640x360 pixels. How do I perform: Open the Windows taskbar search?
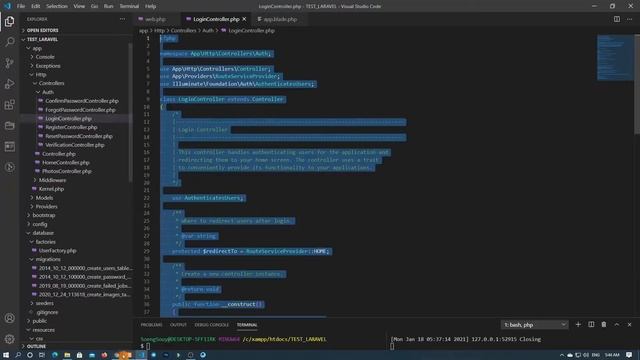click(18, 355)
